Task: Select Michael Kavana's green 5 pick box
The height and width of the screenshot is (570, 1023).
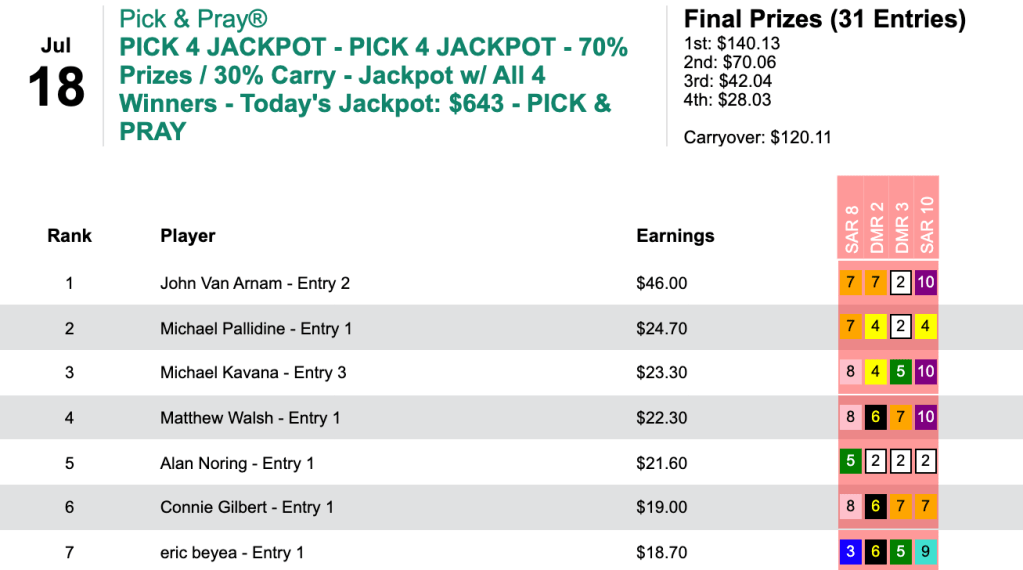Action: pyautogui.click(x=901, y=373)
